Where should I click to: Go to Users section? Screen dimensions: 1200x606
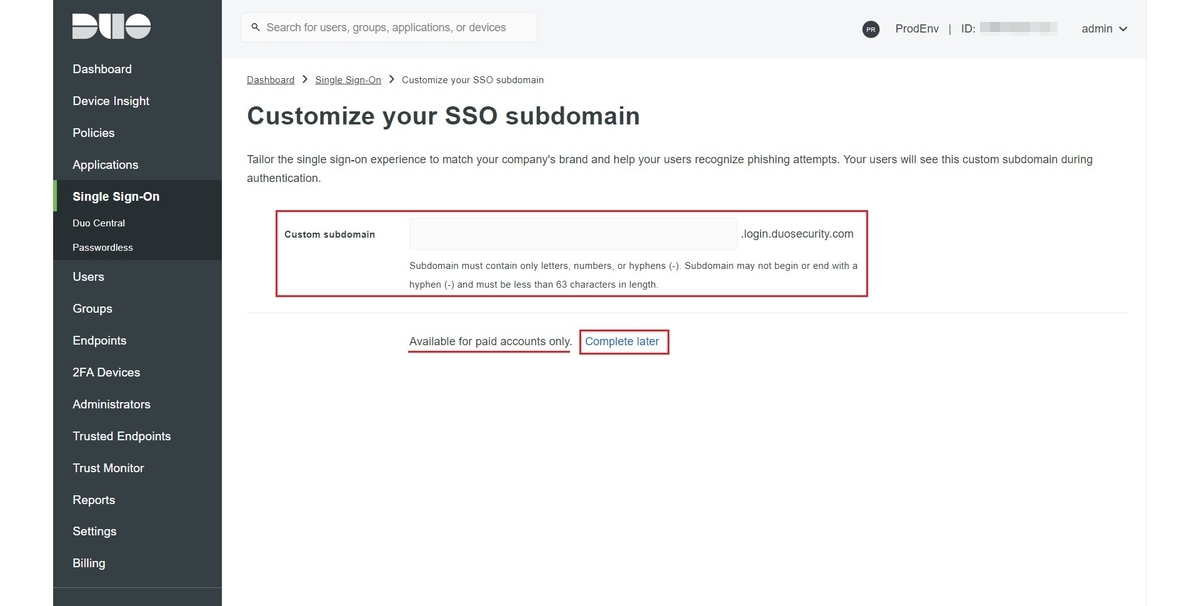[88, 277]
